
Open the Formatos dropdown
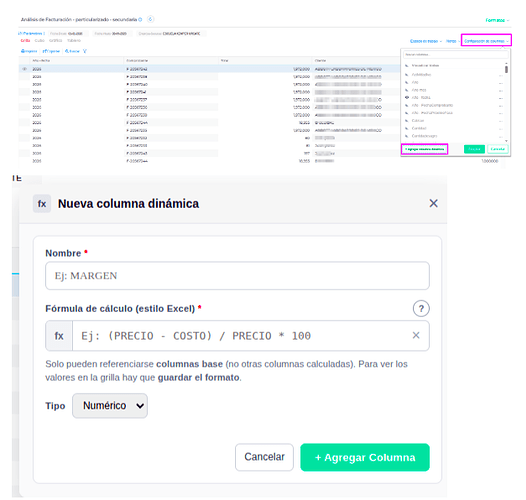pos(497,20)
